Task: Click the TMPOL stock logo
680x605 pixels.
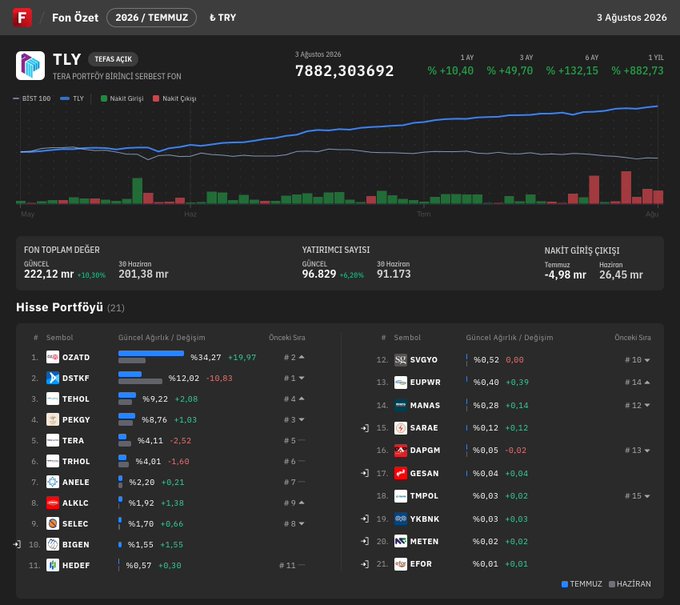Action: click(x=400, y=496)
